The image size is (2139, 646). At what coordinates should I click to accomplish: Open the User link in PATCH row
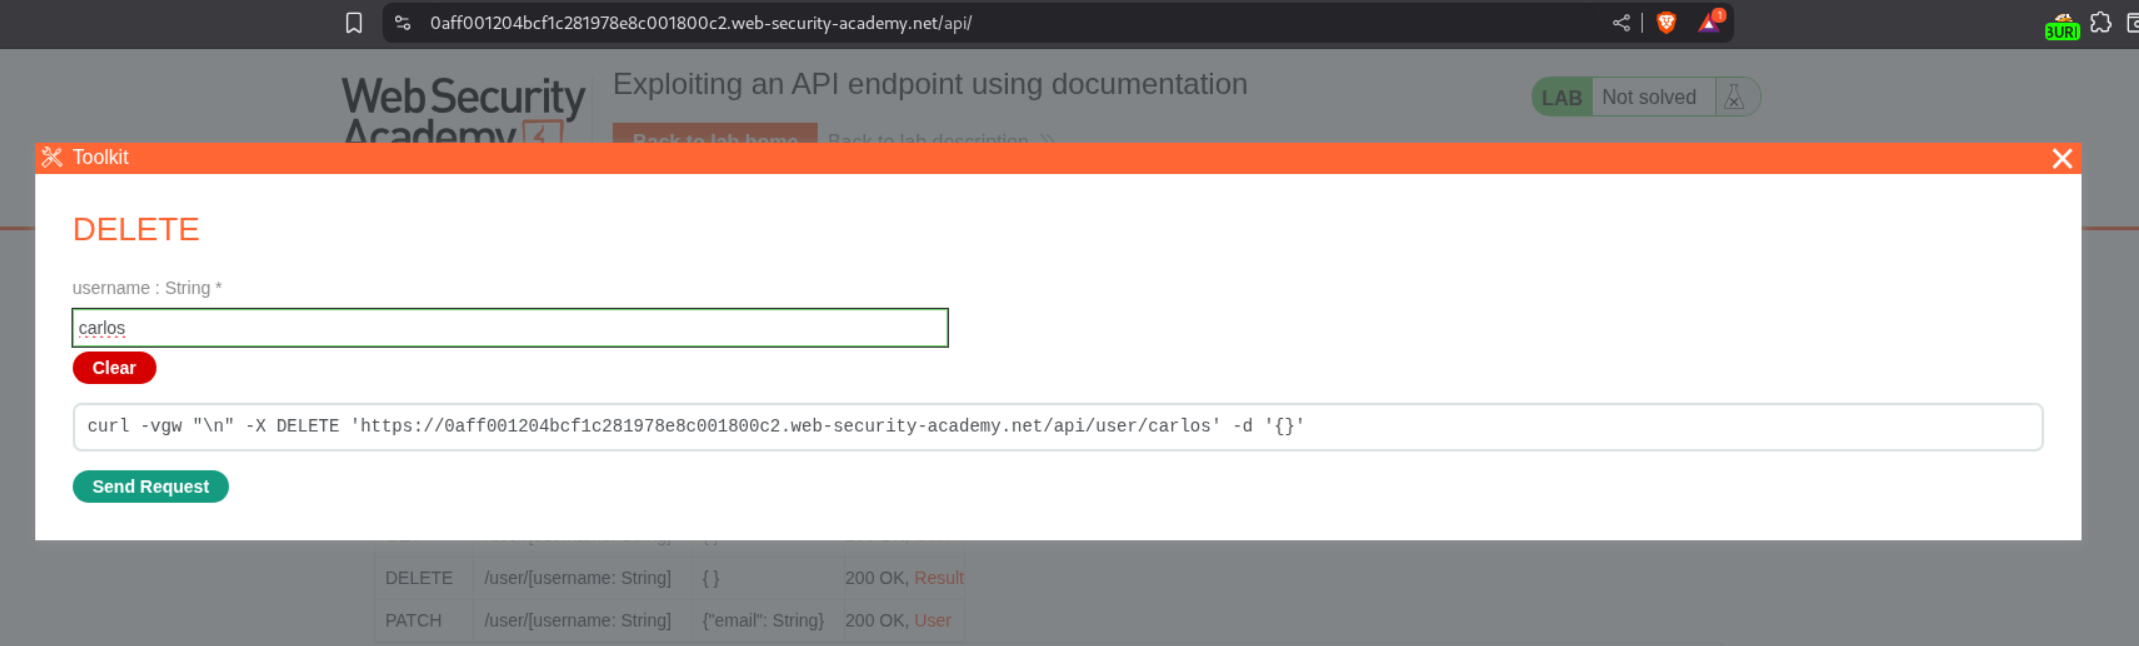[932, 621]
